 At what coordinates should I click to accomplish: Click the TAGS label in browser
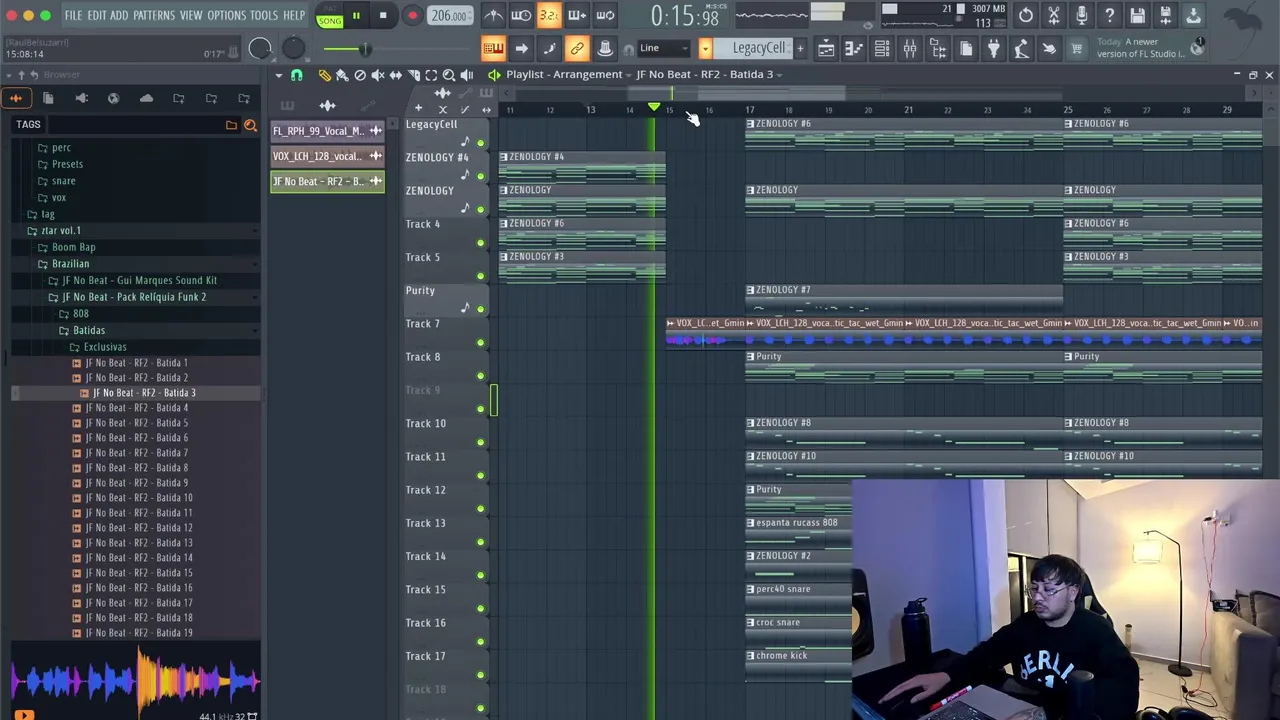point(28,124)
